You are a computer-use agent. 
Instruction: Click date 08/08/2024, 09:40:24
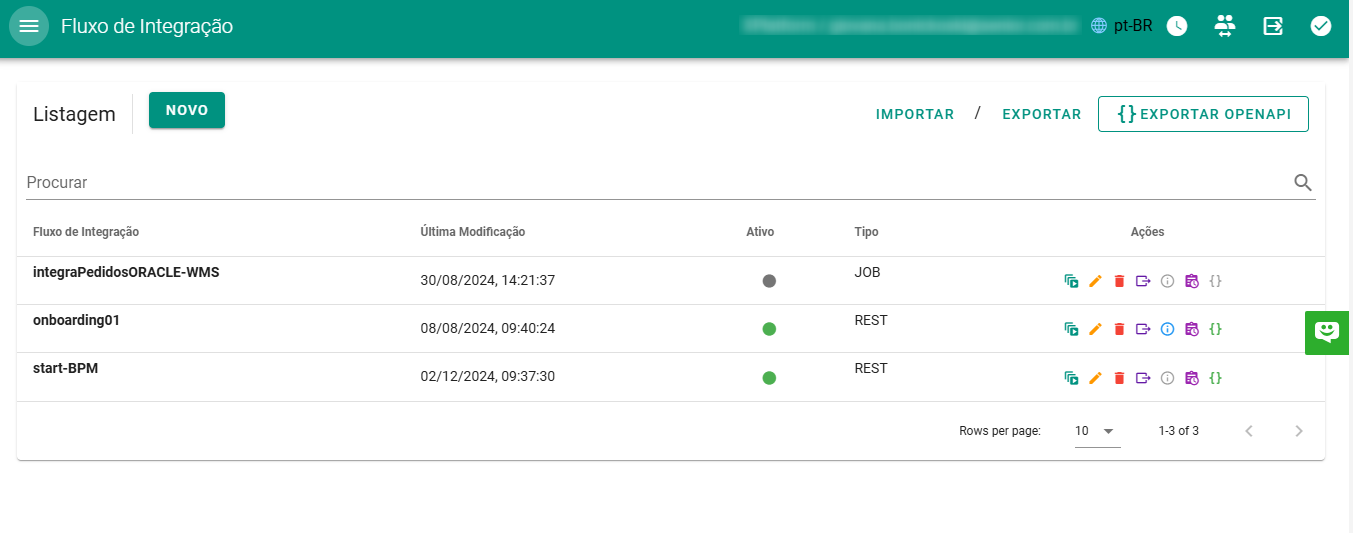pos(488,329)
